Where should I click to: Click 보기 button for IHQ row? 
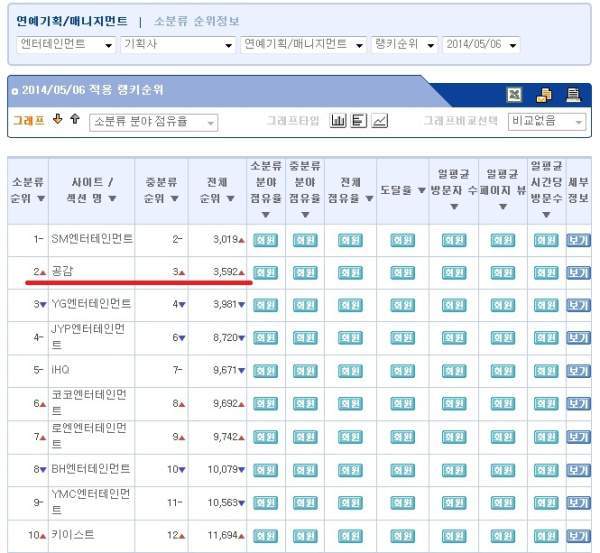click(578, 371)
